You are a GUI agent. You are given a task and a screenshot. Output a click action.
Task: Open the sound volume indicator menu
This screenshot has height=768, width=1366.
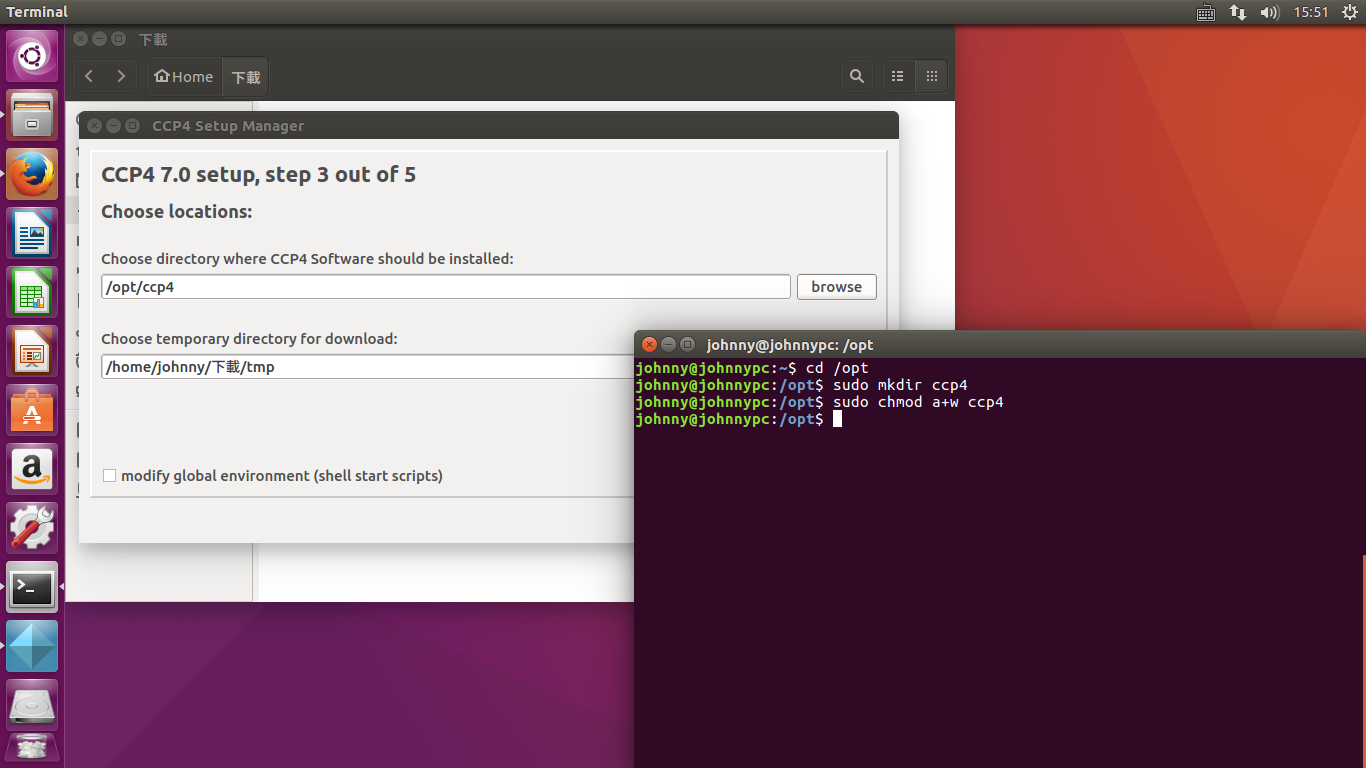pyautogui.click(x=1269, y=12)
